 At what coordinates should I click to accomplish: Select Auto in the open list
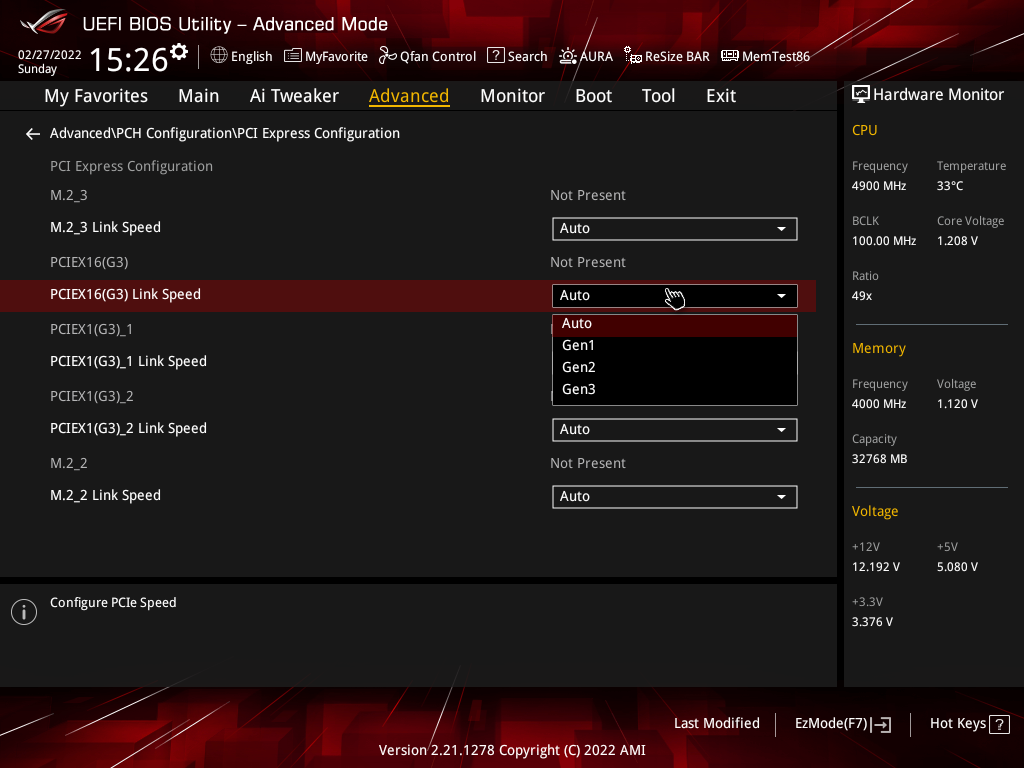click(675, 324)
